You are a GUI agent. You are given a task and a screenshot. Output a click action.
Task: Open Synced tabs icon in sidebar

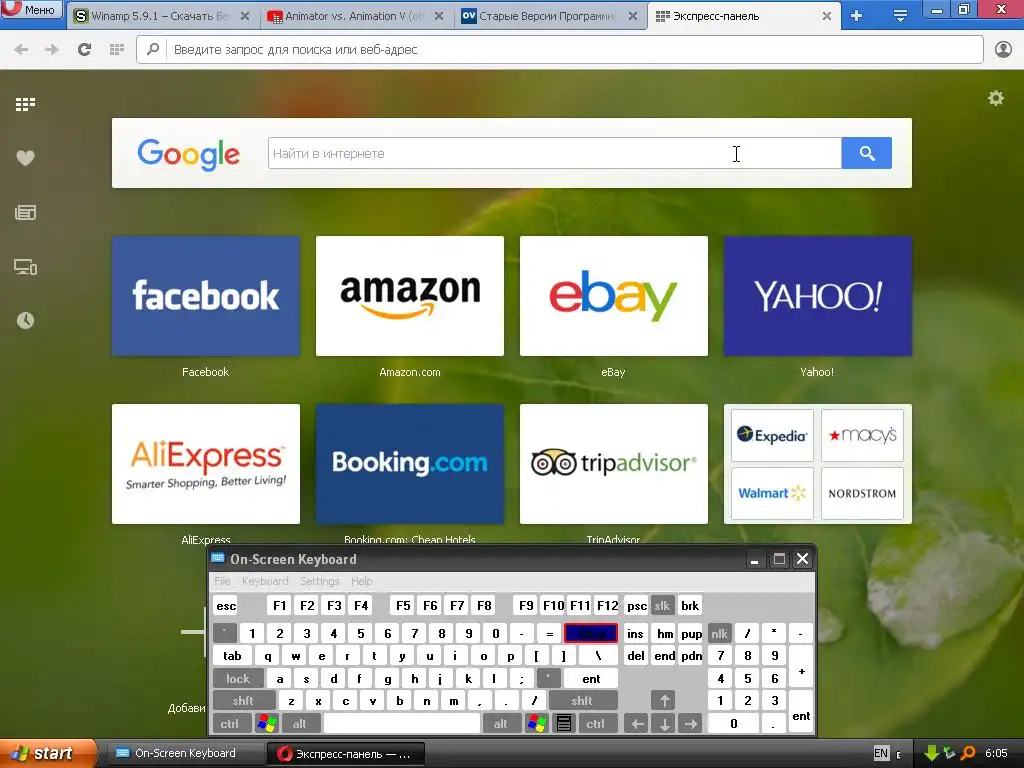tap(25, 267)
